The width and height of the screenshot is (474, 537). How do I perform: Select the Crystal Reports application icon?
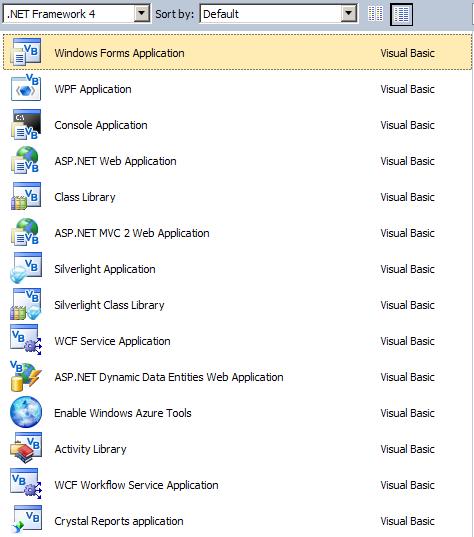(x=27, y=520)
